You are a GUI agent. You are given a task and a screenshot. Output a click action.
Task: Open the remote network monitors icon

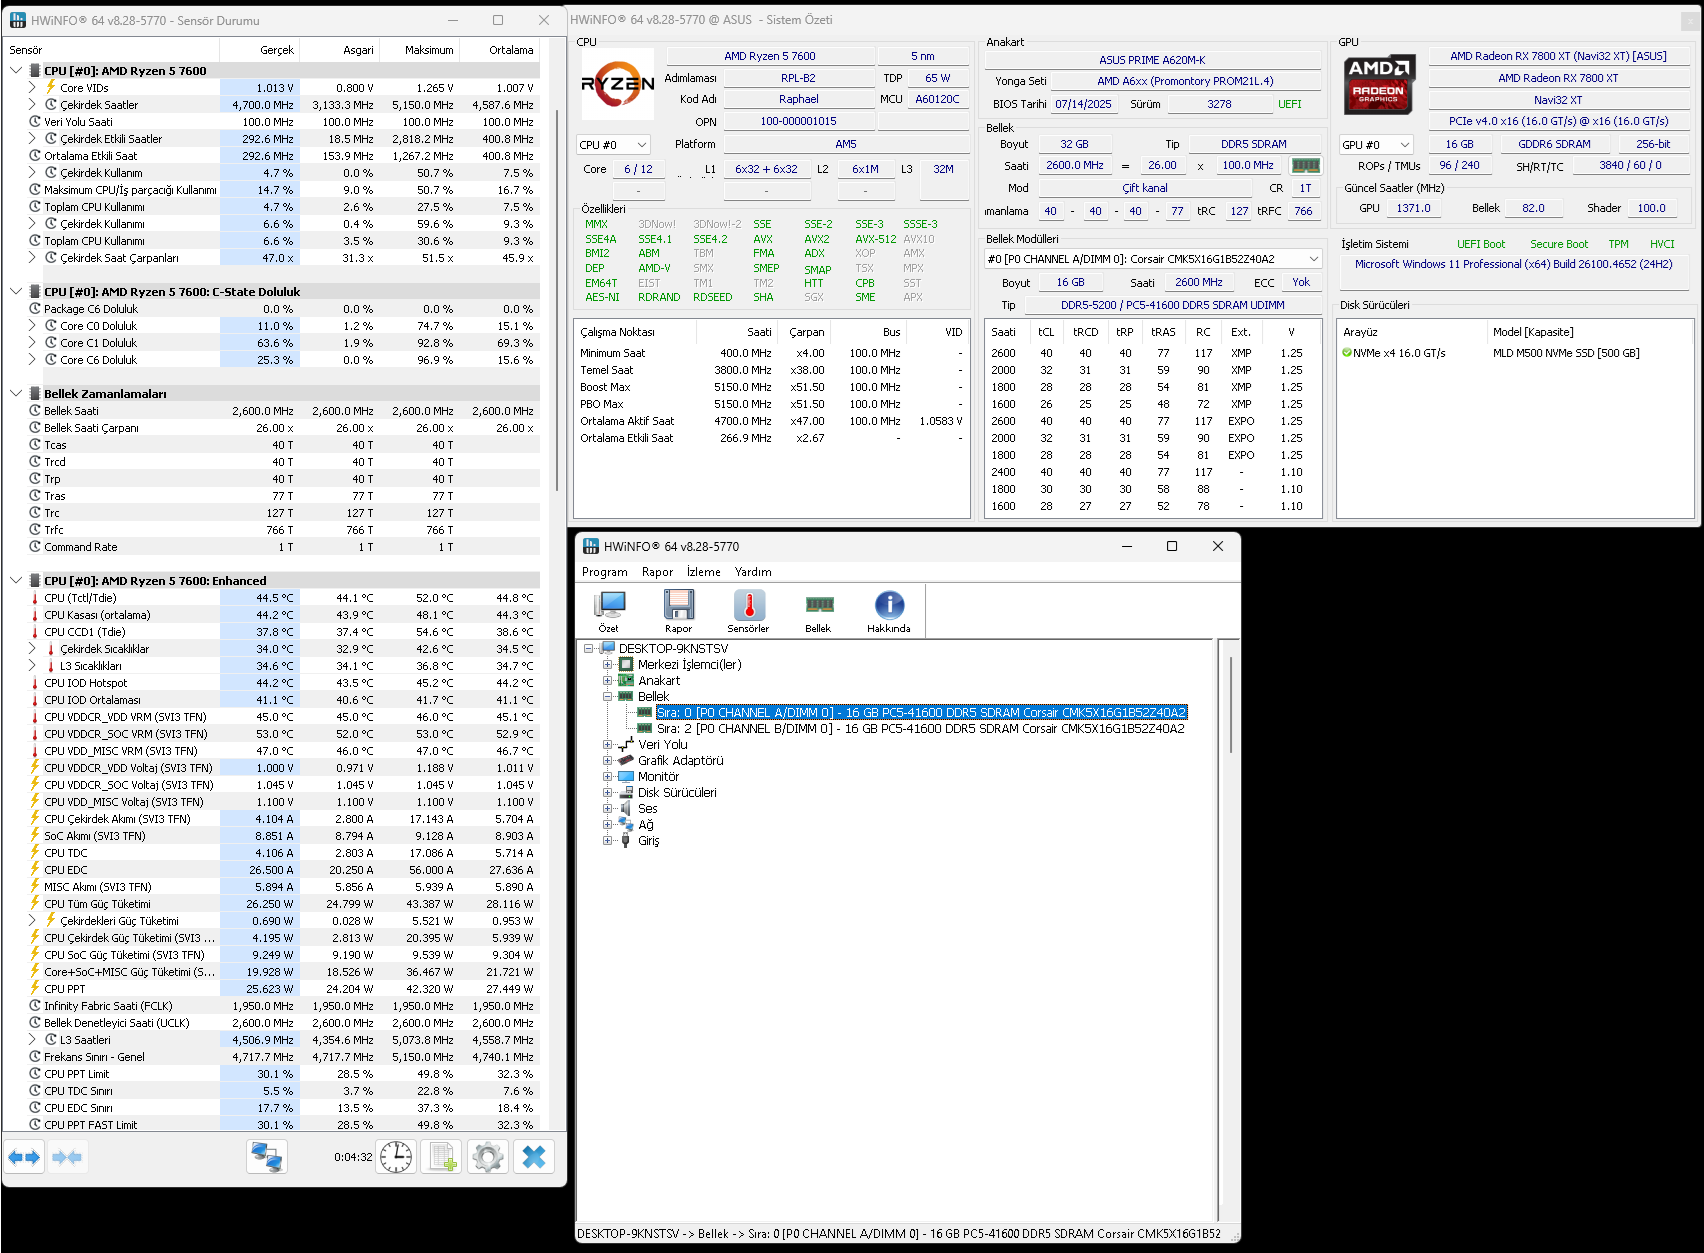(x=267, y=1157)
